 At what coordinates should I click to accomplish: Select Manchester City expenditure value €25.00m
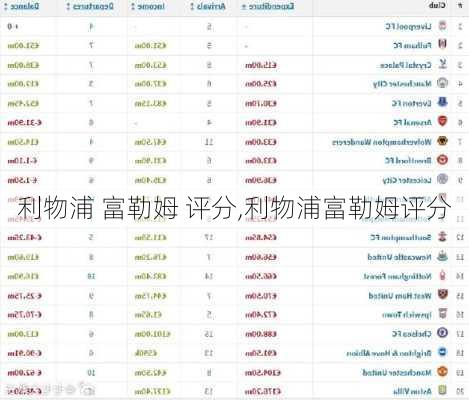coord(261,84)
